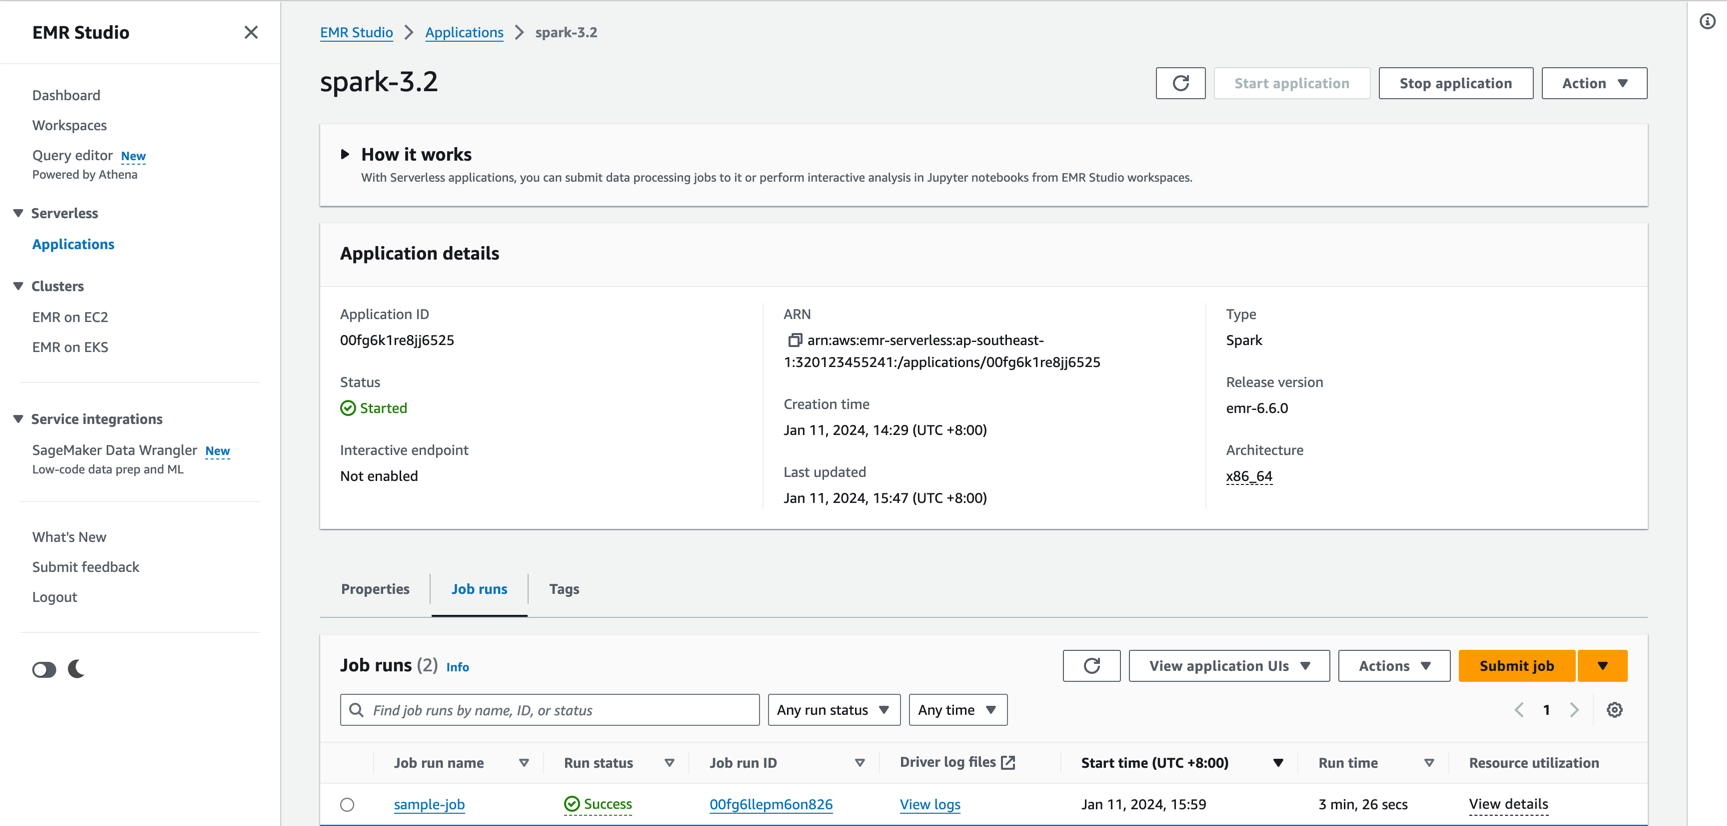Copy the ARN using the copy icon
The height and width of the screenshot is (826, 1727).
[x=795, y=341]
